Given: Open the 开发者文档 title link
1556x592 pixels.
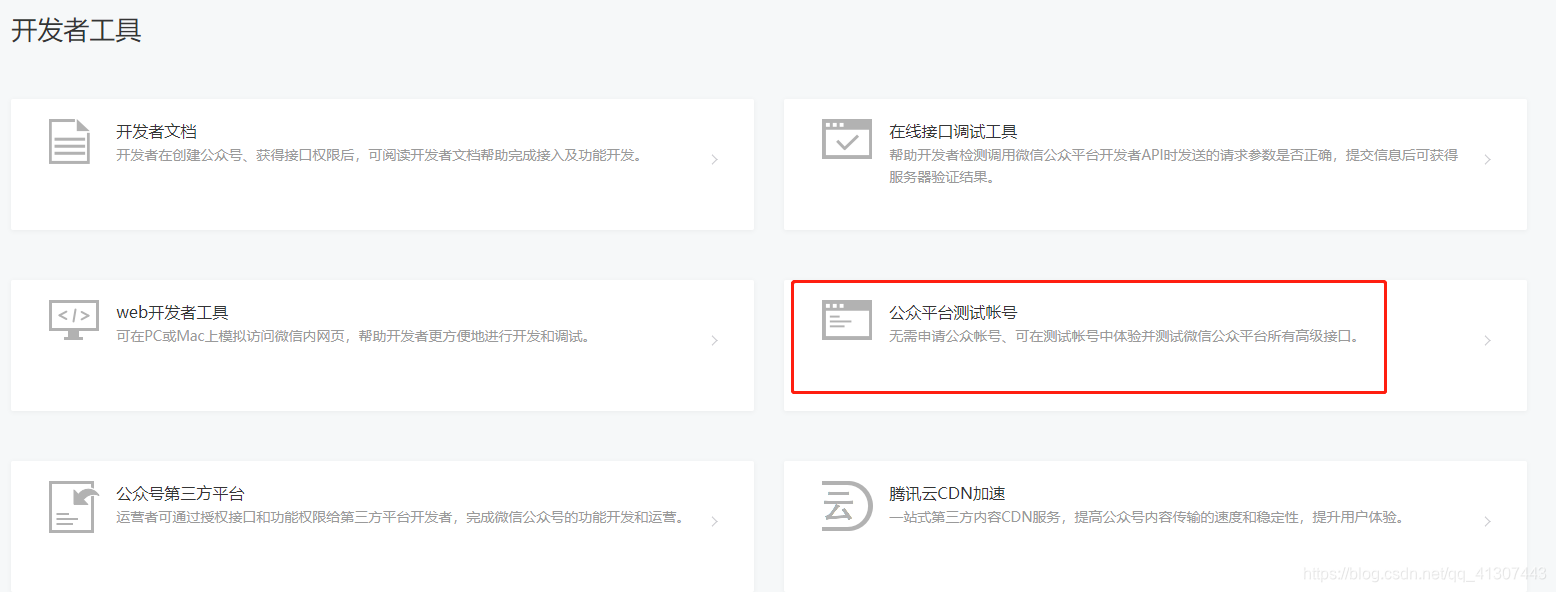Looking at the screenshot, I should (156, 131).
